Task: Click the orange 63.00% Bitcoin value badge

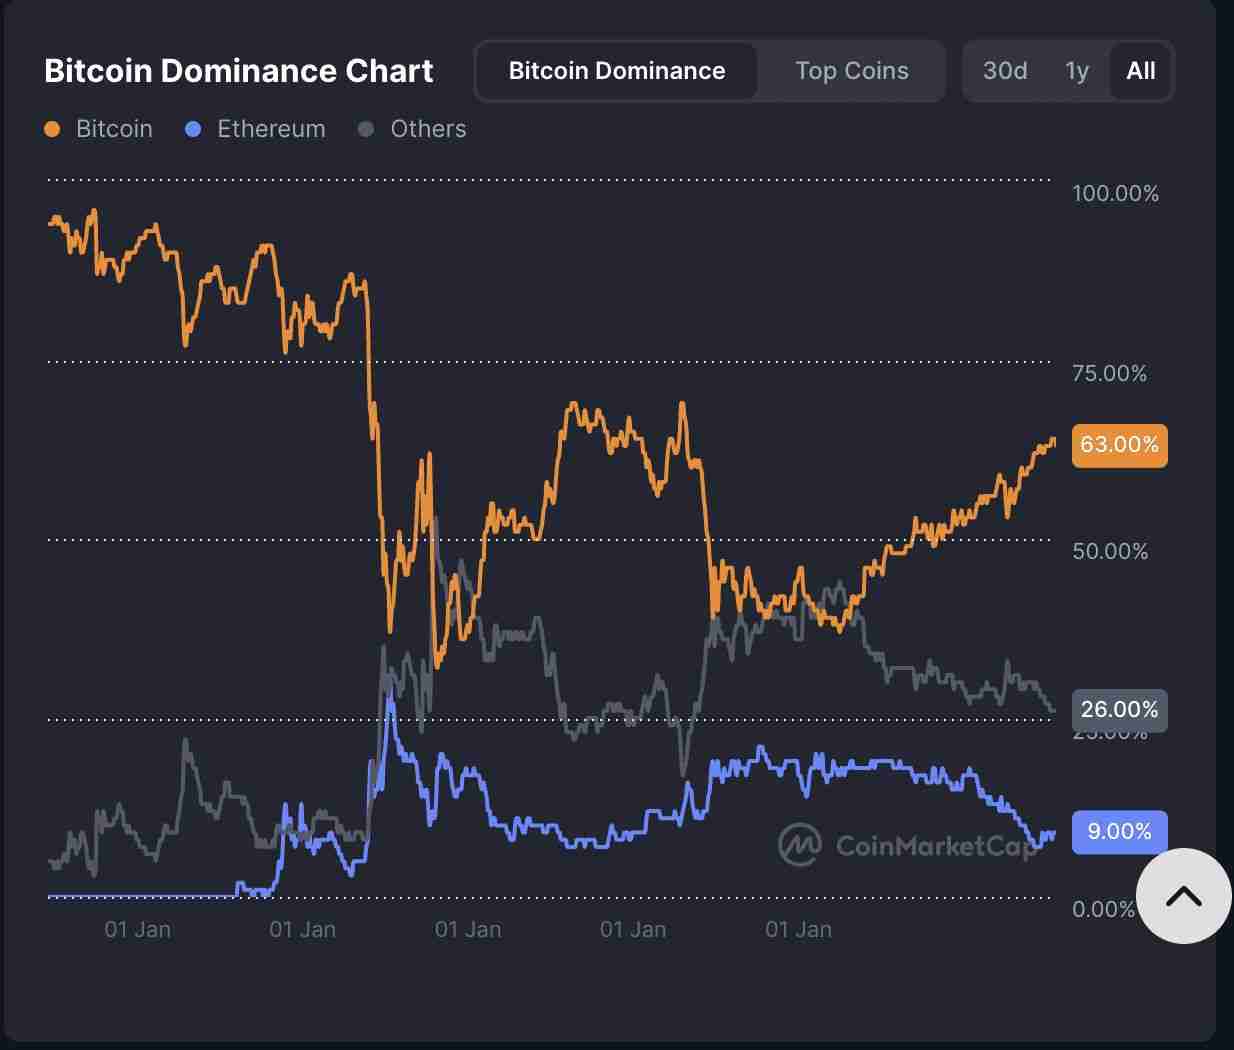Action: coord(1119,446)
